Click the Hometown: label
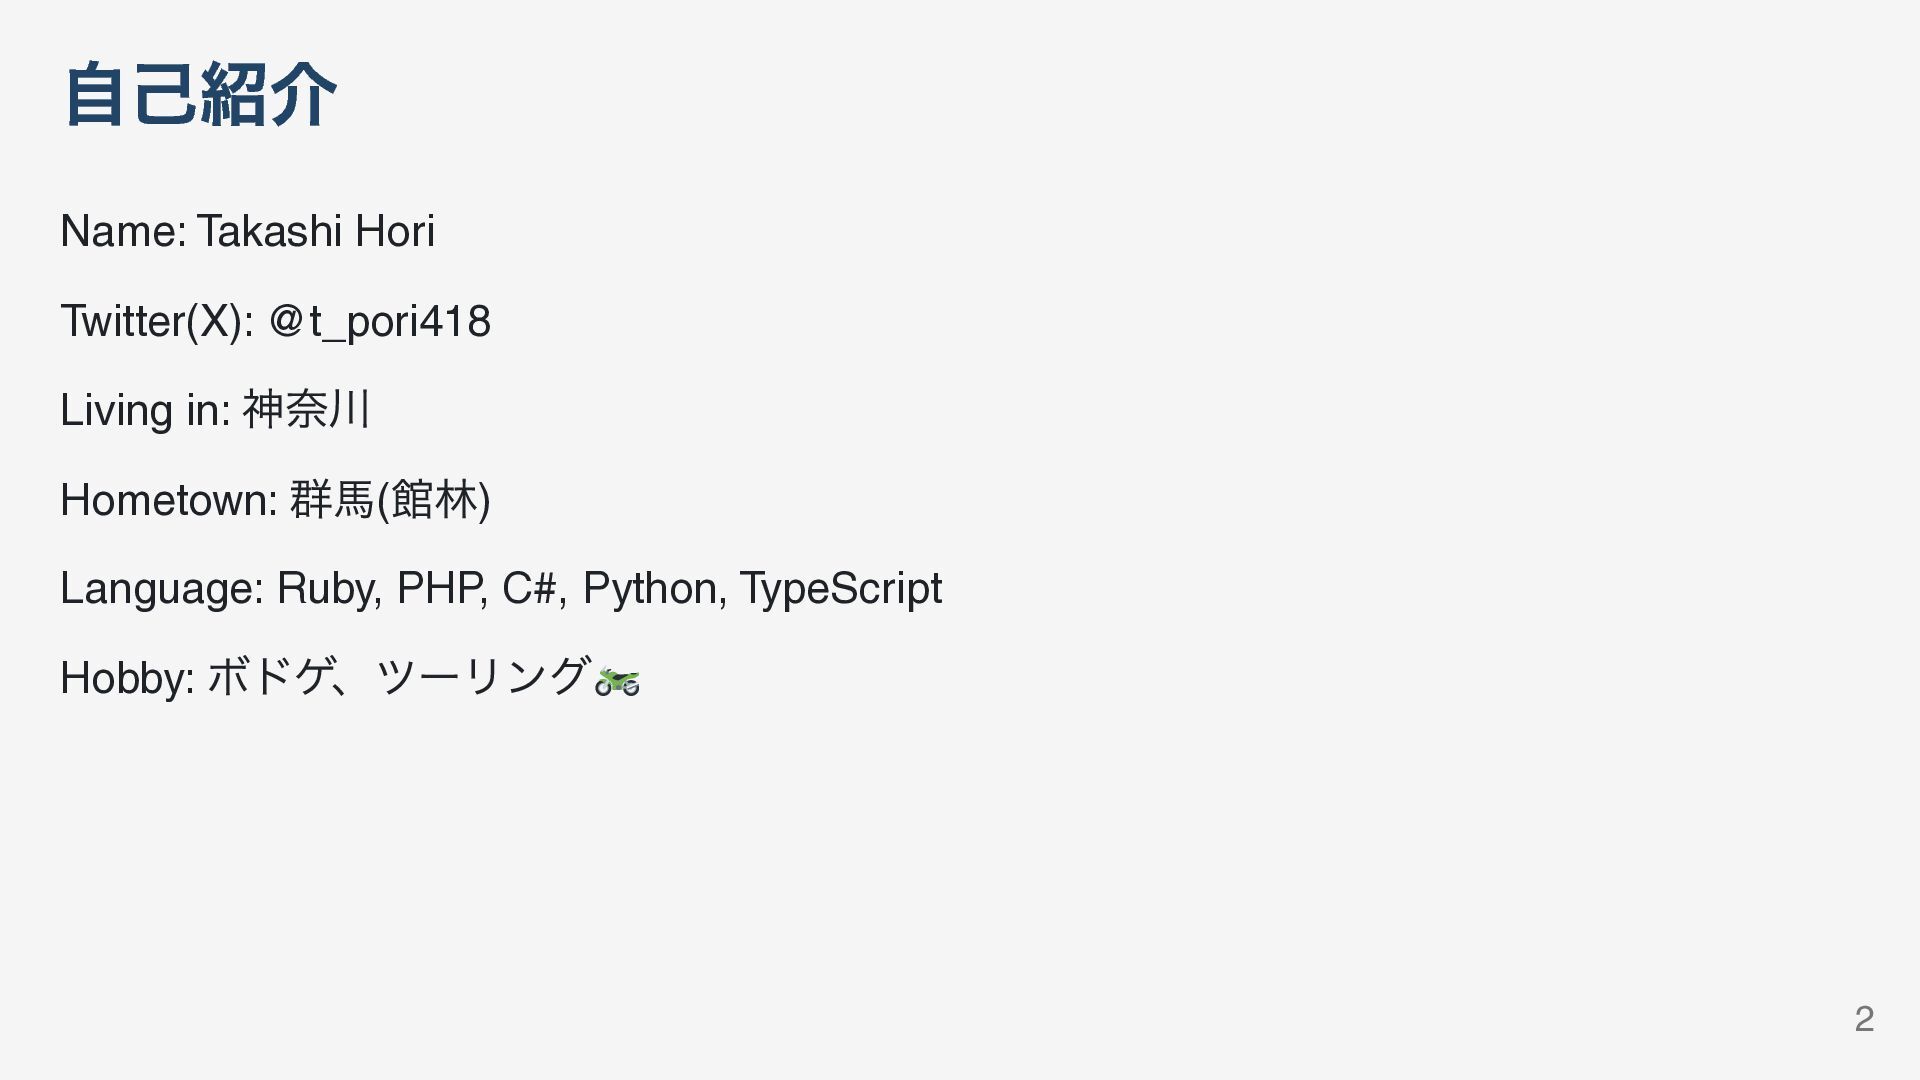Viewport: 1920px width, 1080px height. pyautogui.click(x=169, y=499)
